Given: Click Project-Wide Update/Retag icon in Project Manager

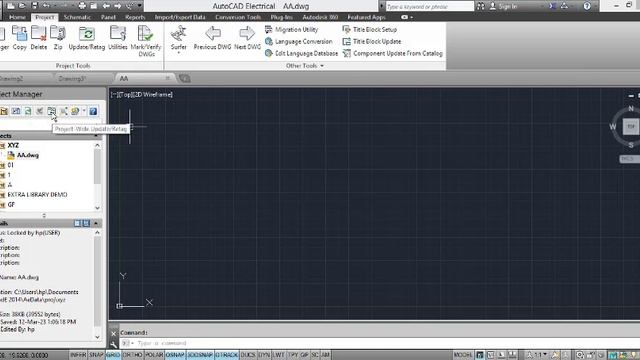Looking at the screenshot, I should tap(51, 111).
